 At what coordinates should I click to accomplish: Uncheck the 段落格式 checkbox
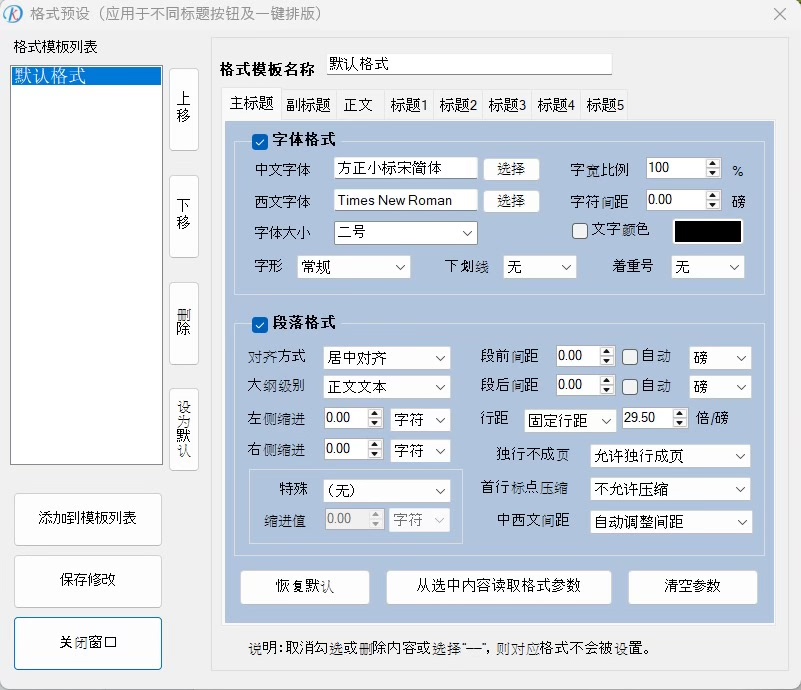coord(260,324)
